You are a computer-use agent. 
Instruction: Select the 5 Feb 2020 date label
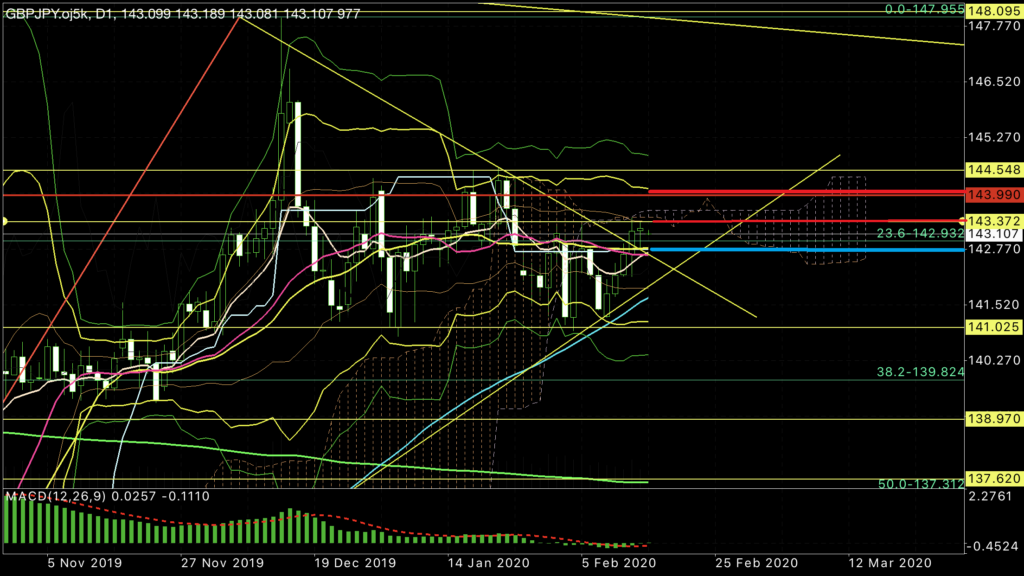click(x=618, y=563)
